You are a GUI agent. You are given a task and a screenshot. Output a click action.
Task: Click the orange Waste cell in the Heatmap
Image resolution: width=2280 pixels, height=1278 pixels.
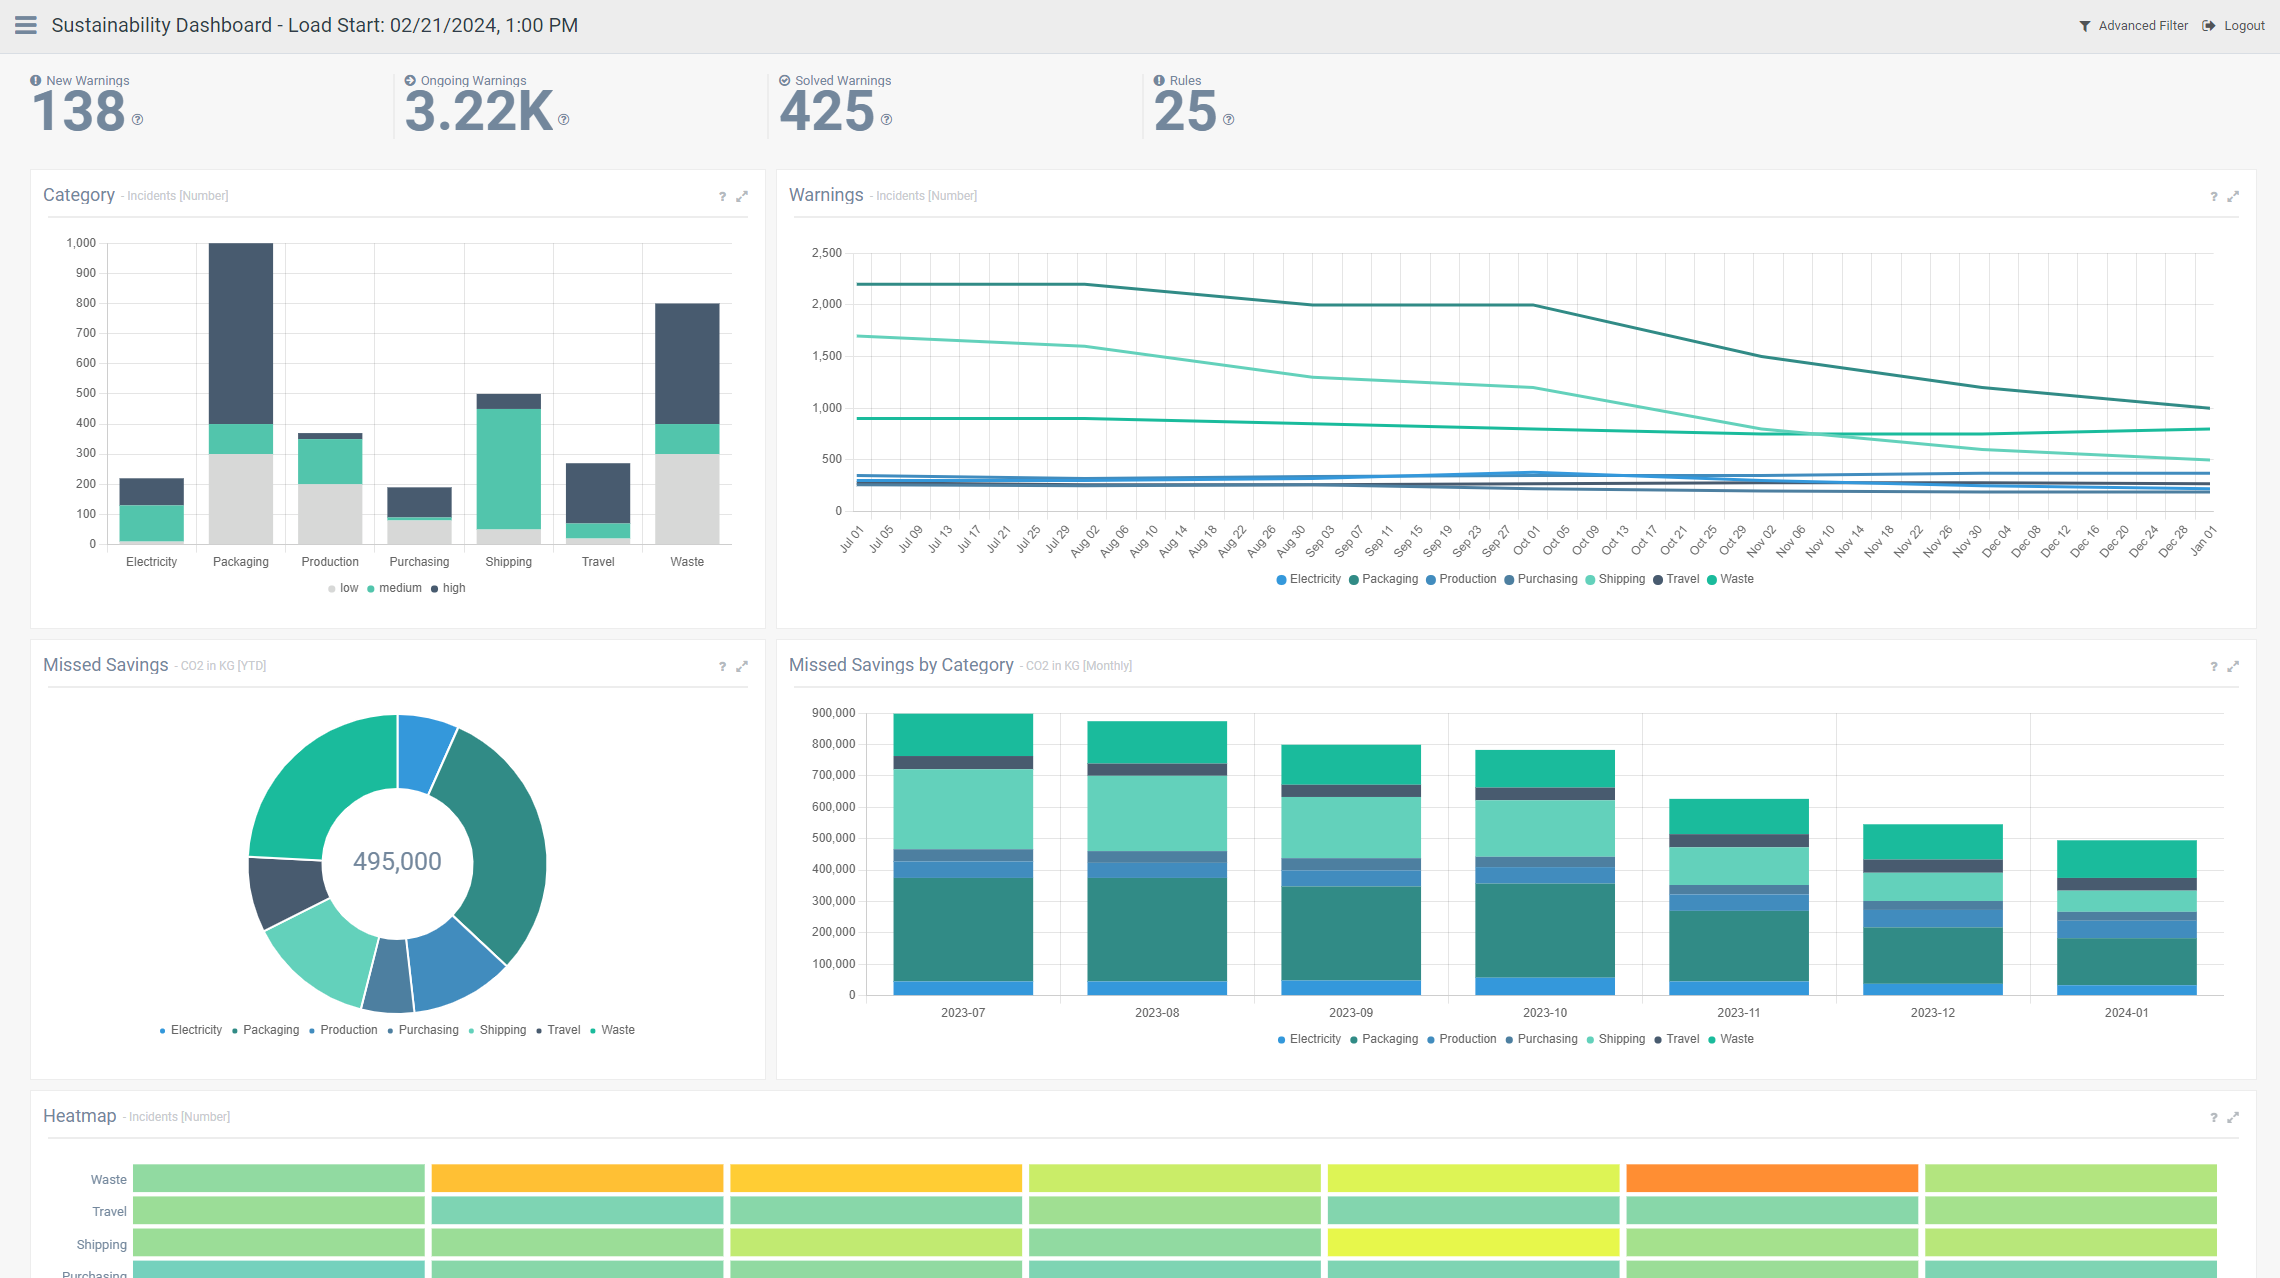coord(1770,1179)
